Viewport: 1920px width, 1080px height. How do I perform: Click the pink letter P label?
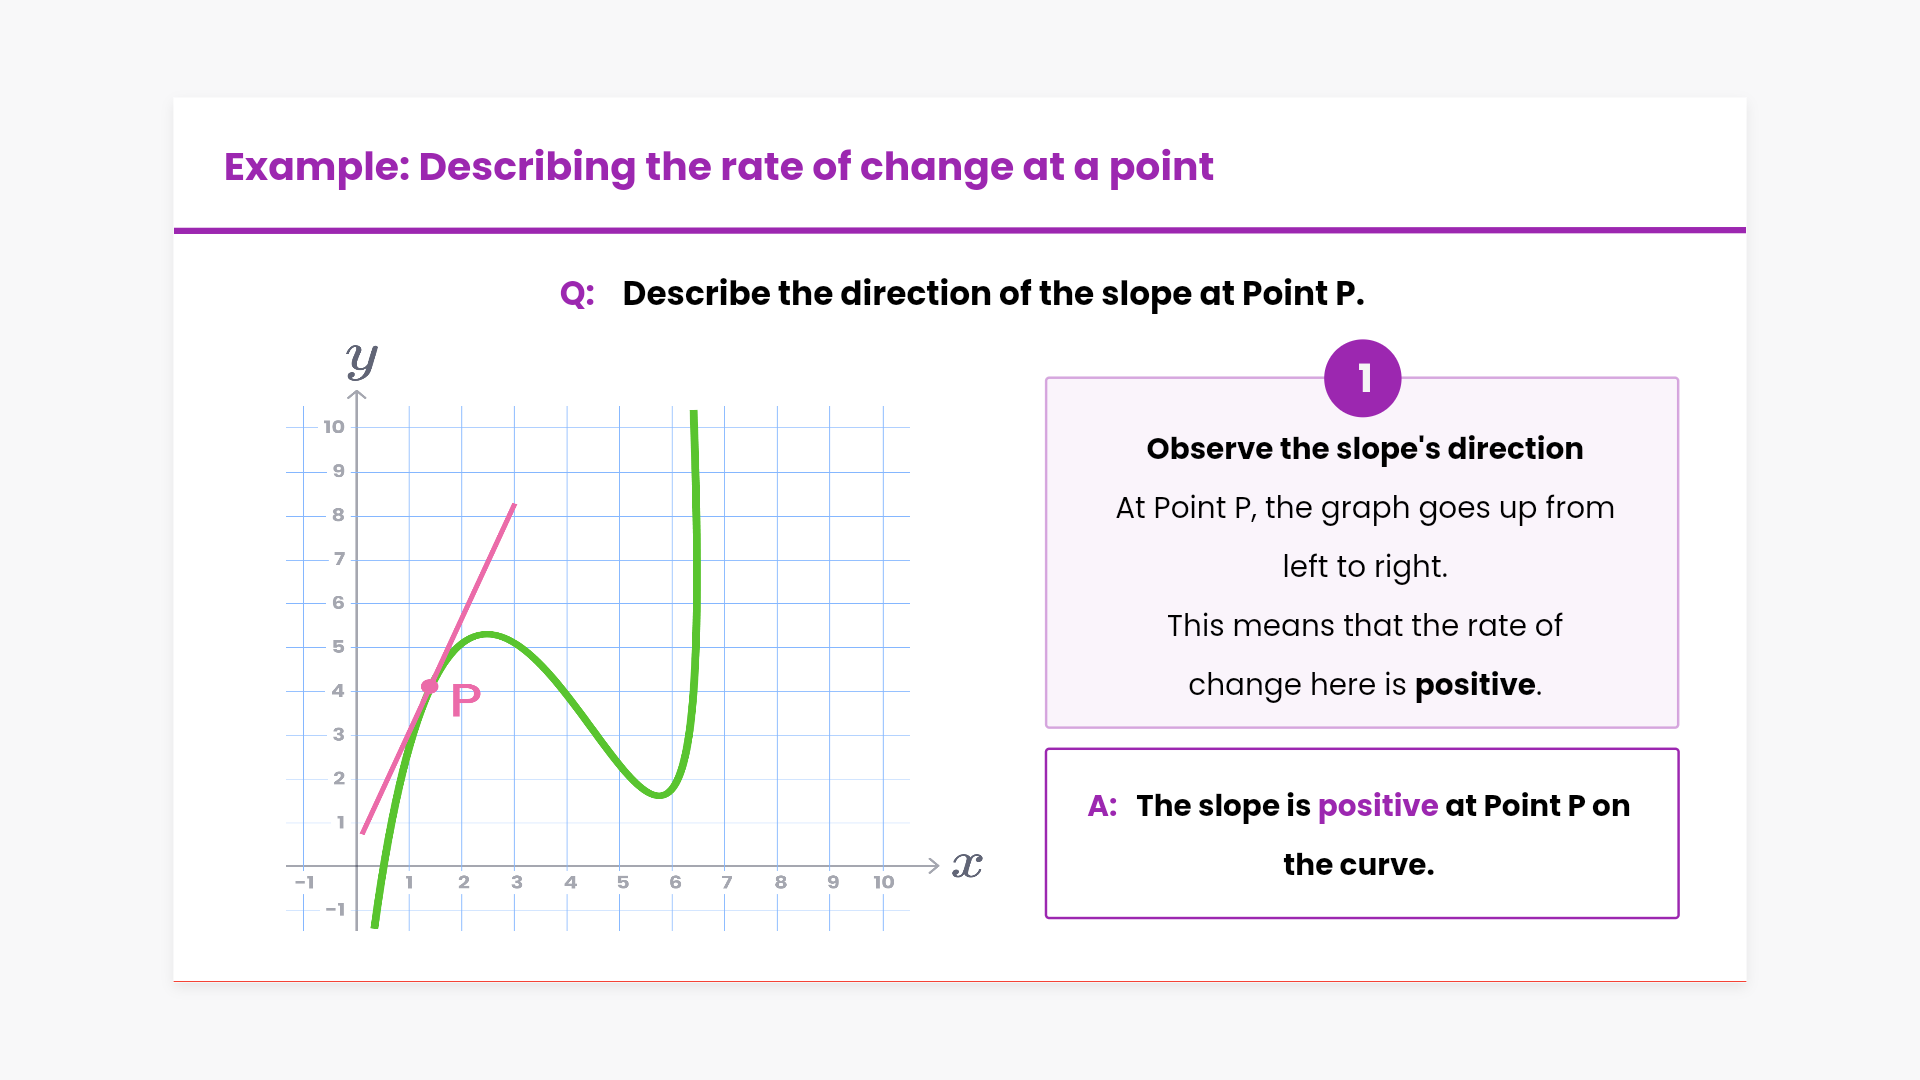coord(466,700)
